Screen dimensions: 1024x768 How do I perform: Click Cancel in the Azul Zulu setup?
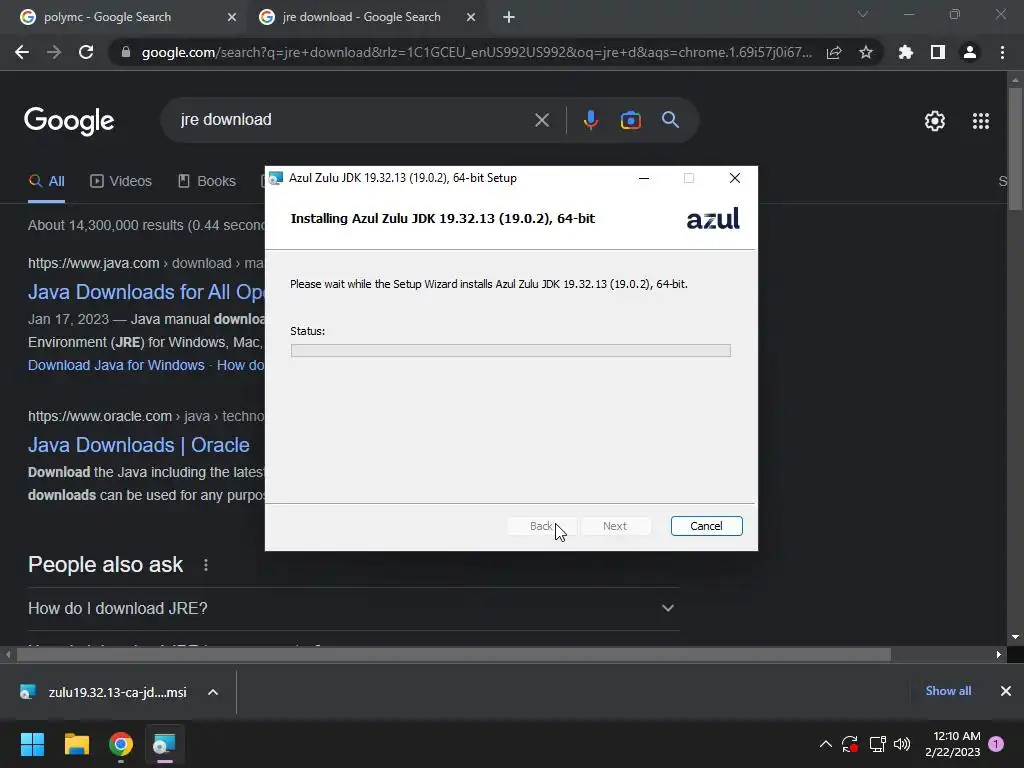pos(706,526)
